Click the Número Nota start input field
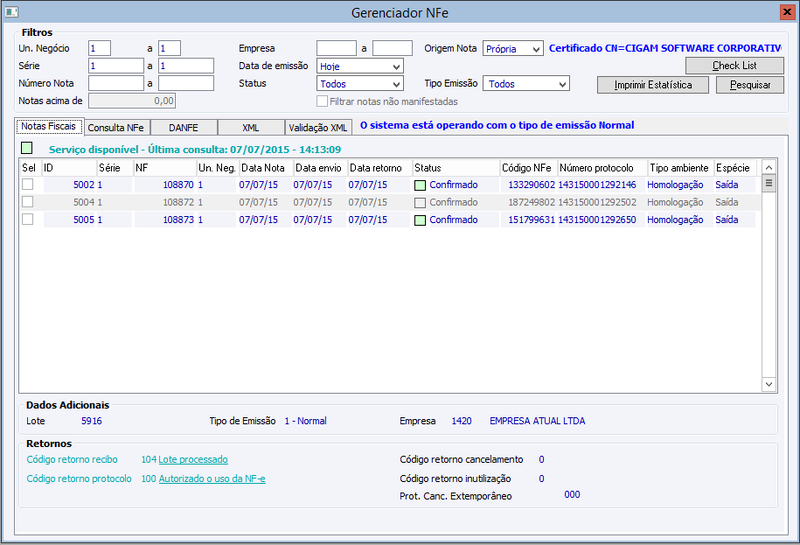Viewport: 800px width, 545px height. coord(116,83)
